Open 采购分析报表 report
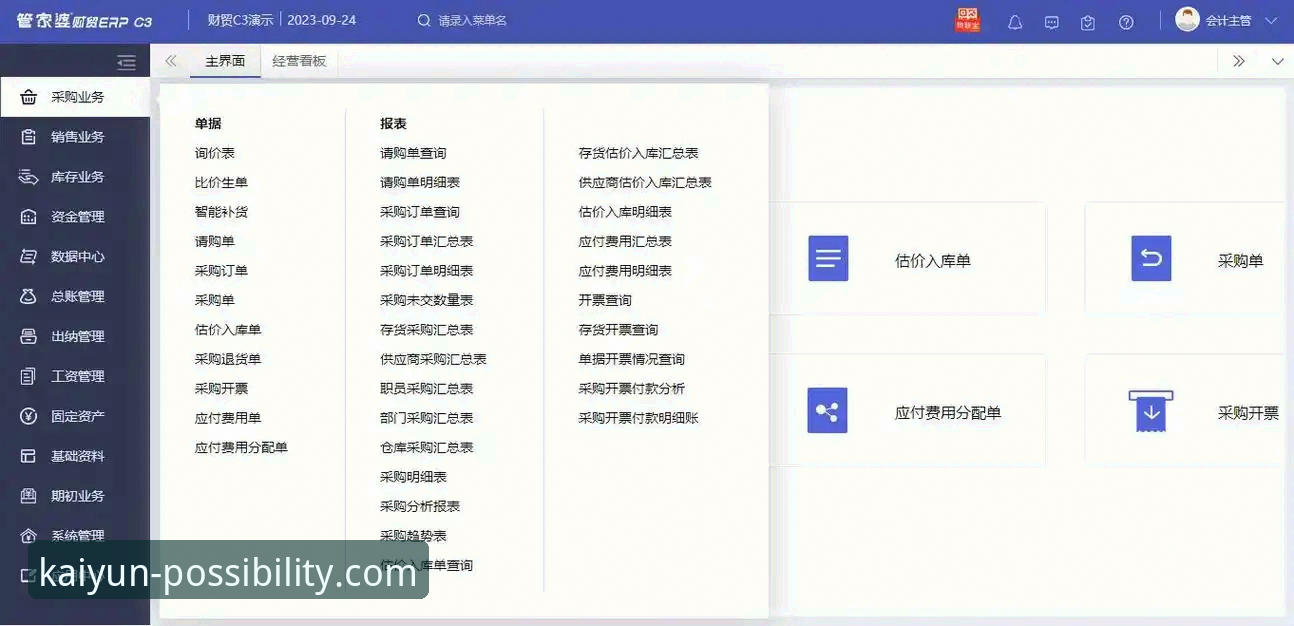Image resolution: width=1294 pixels, height=626 pixels. [x=420, y=506]
